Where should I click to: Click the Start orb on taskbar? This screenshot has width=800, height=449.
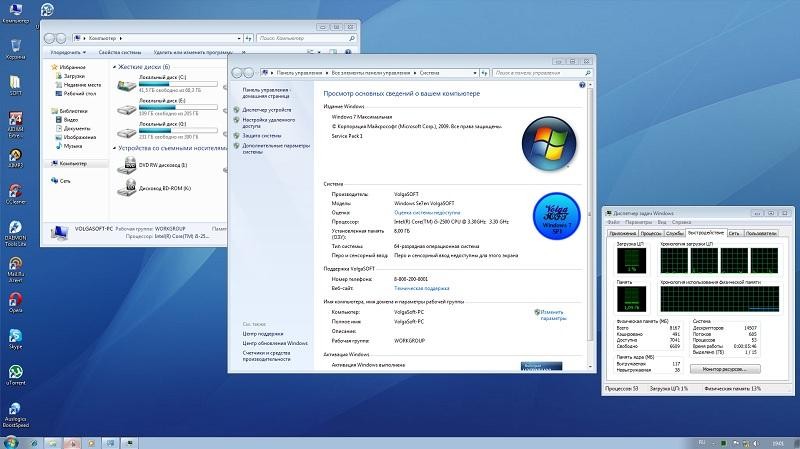click(x=10, y=442)
